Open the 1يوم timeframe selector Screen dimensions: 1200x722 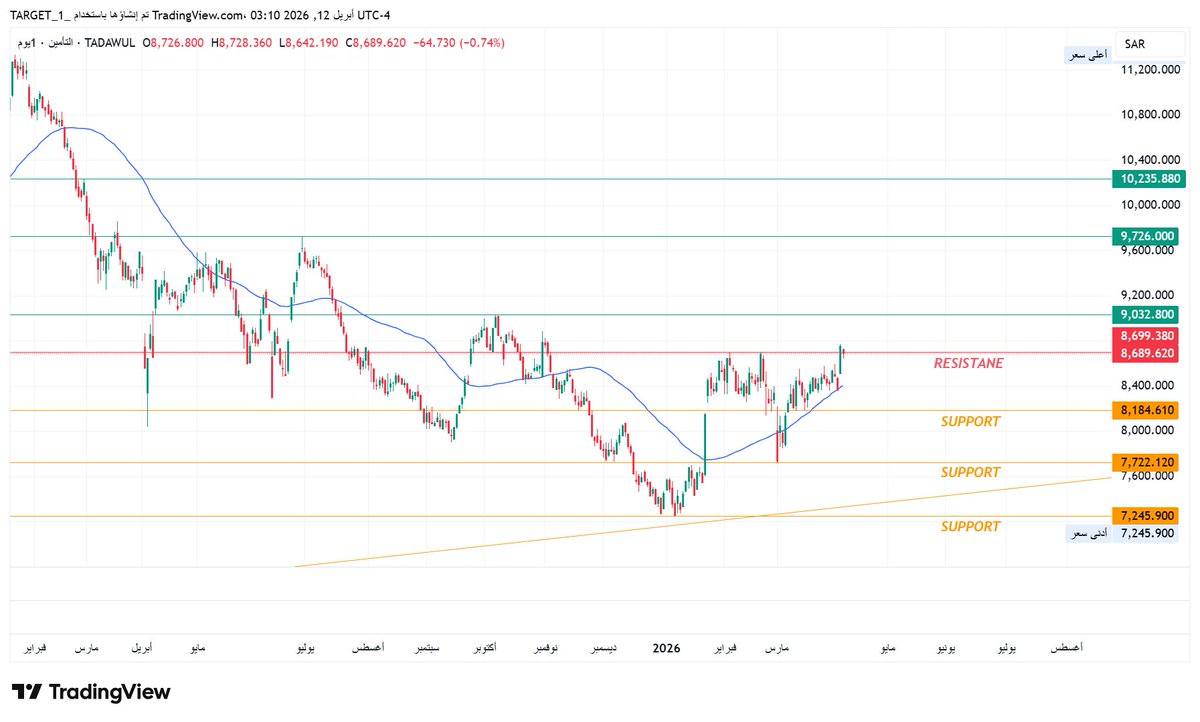coord(27,43)
